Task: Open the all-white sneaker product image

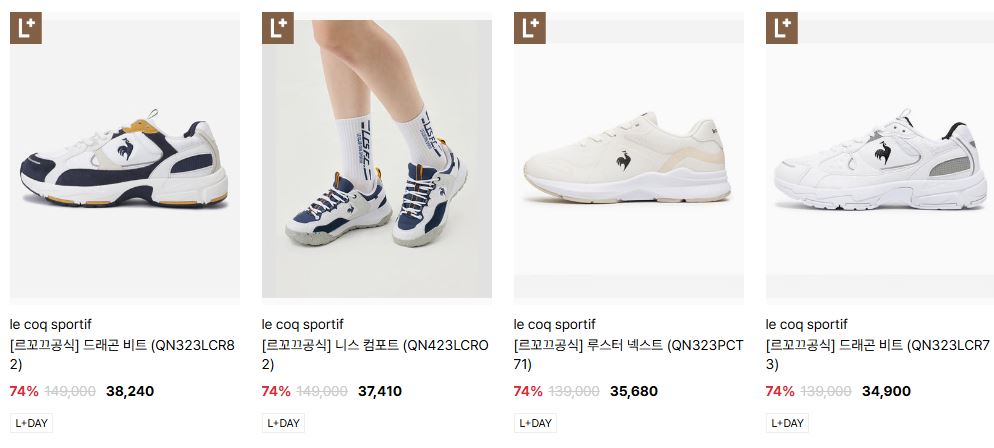Action: click(x=880, y=158)
